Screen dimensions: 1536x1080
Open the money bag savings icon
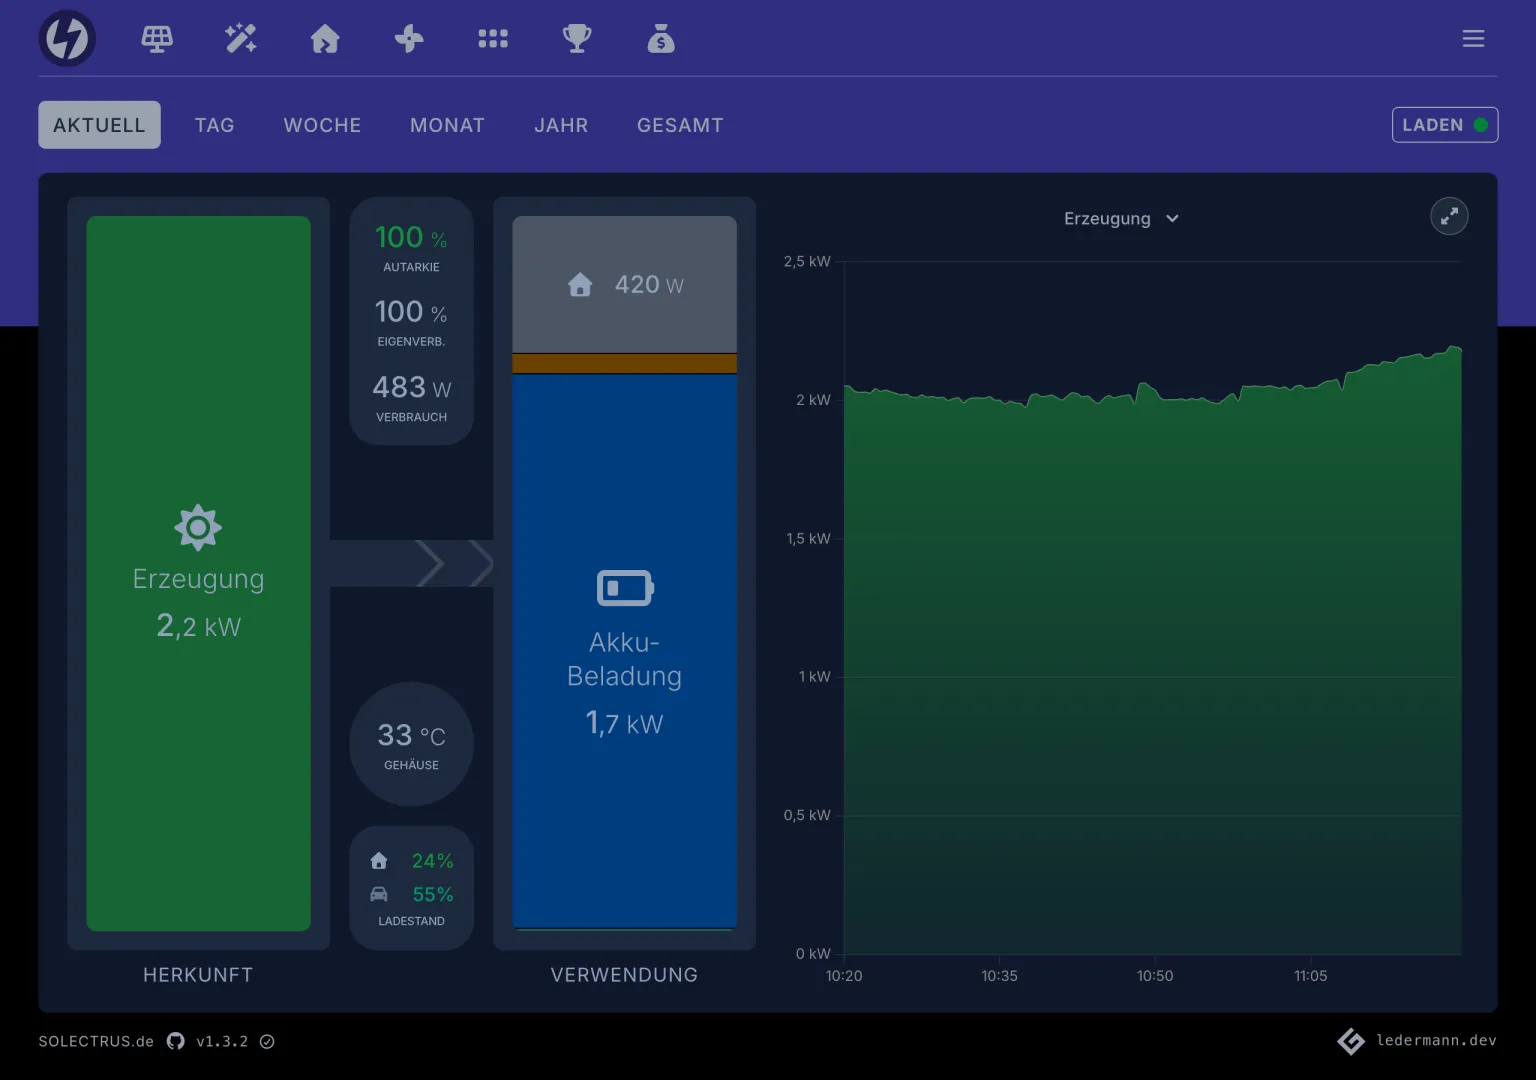point(661,39)
